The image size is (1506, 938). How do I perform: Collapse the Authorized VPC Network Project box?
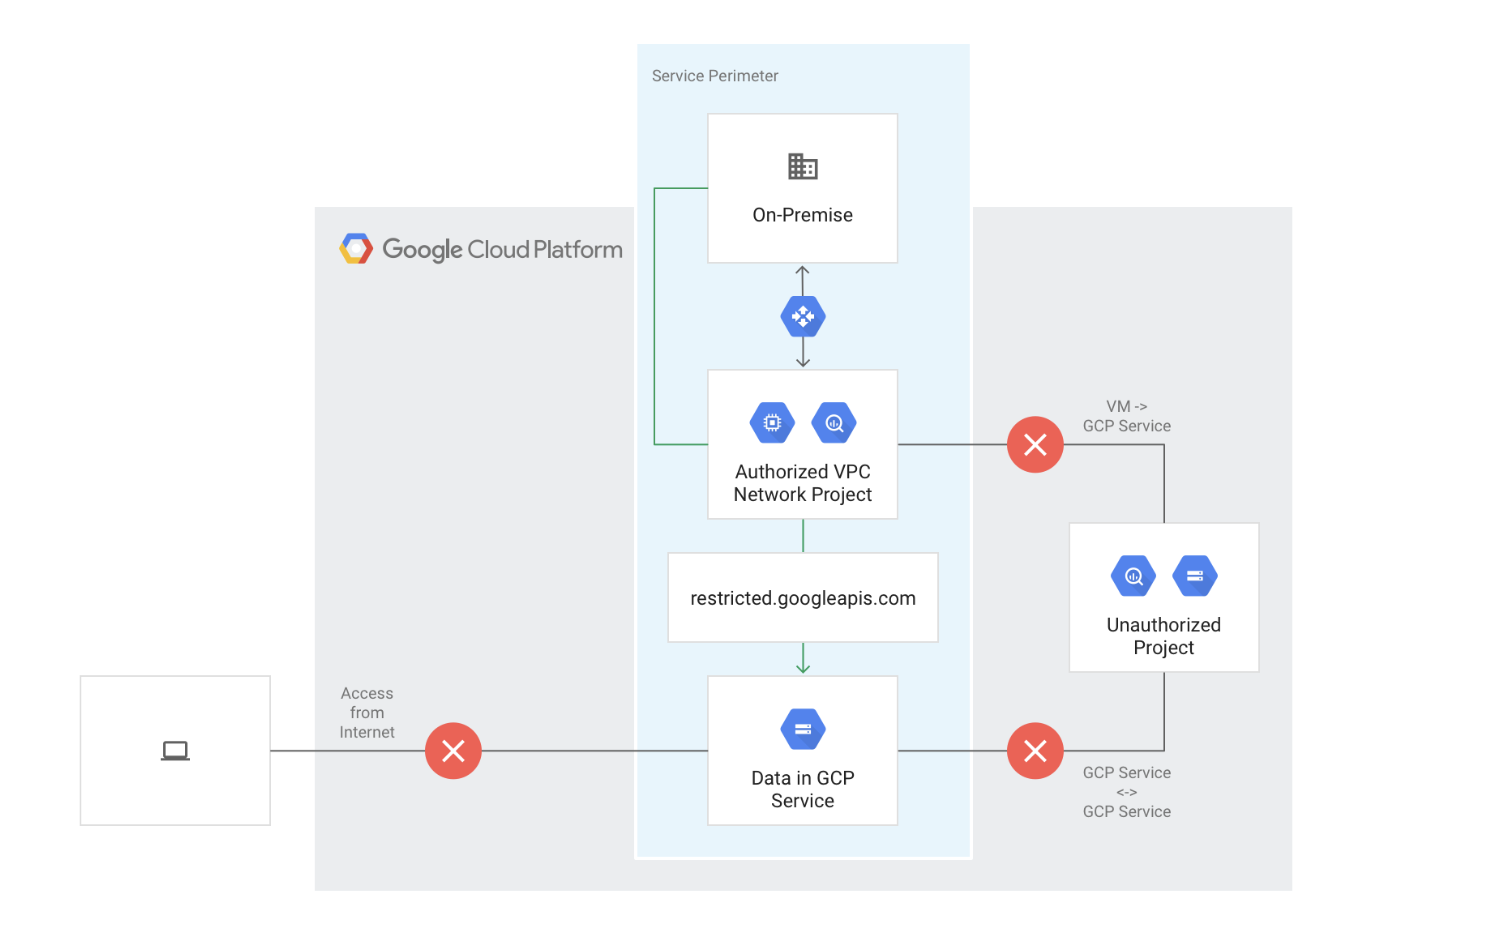(802, 444)
